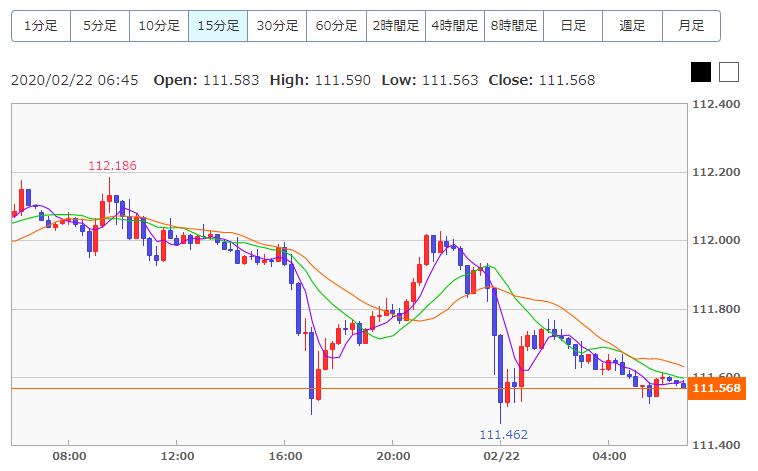Viewport: 758px width, 471px height.
Task: Click the 112.400 price axis label
Action: pyautogui.click(x=716, y=104)
